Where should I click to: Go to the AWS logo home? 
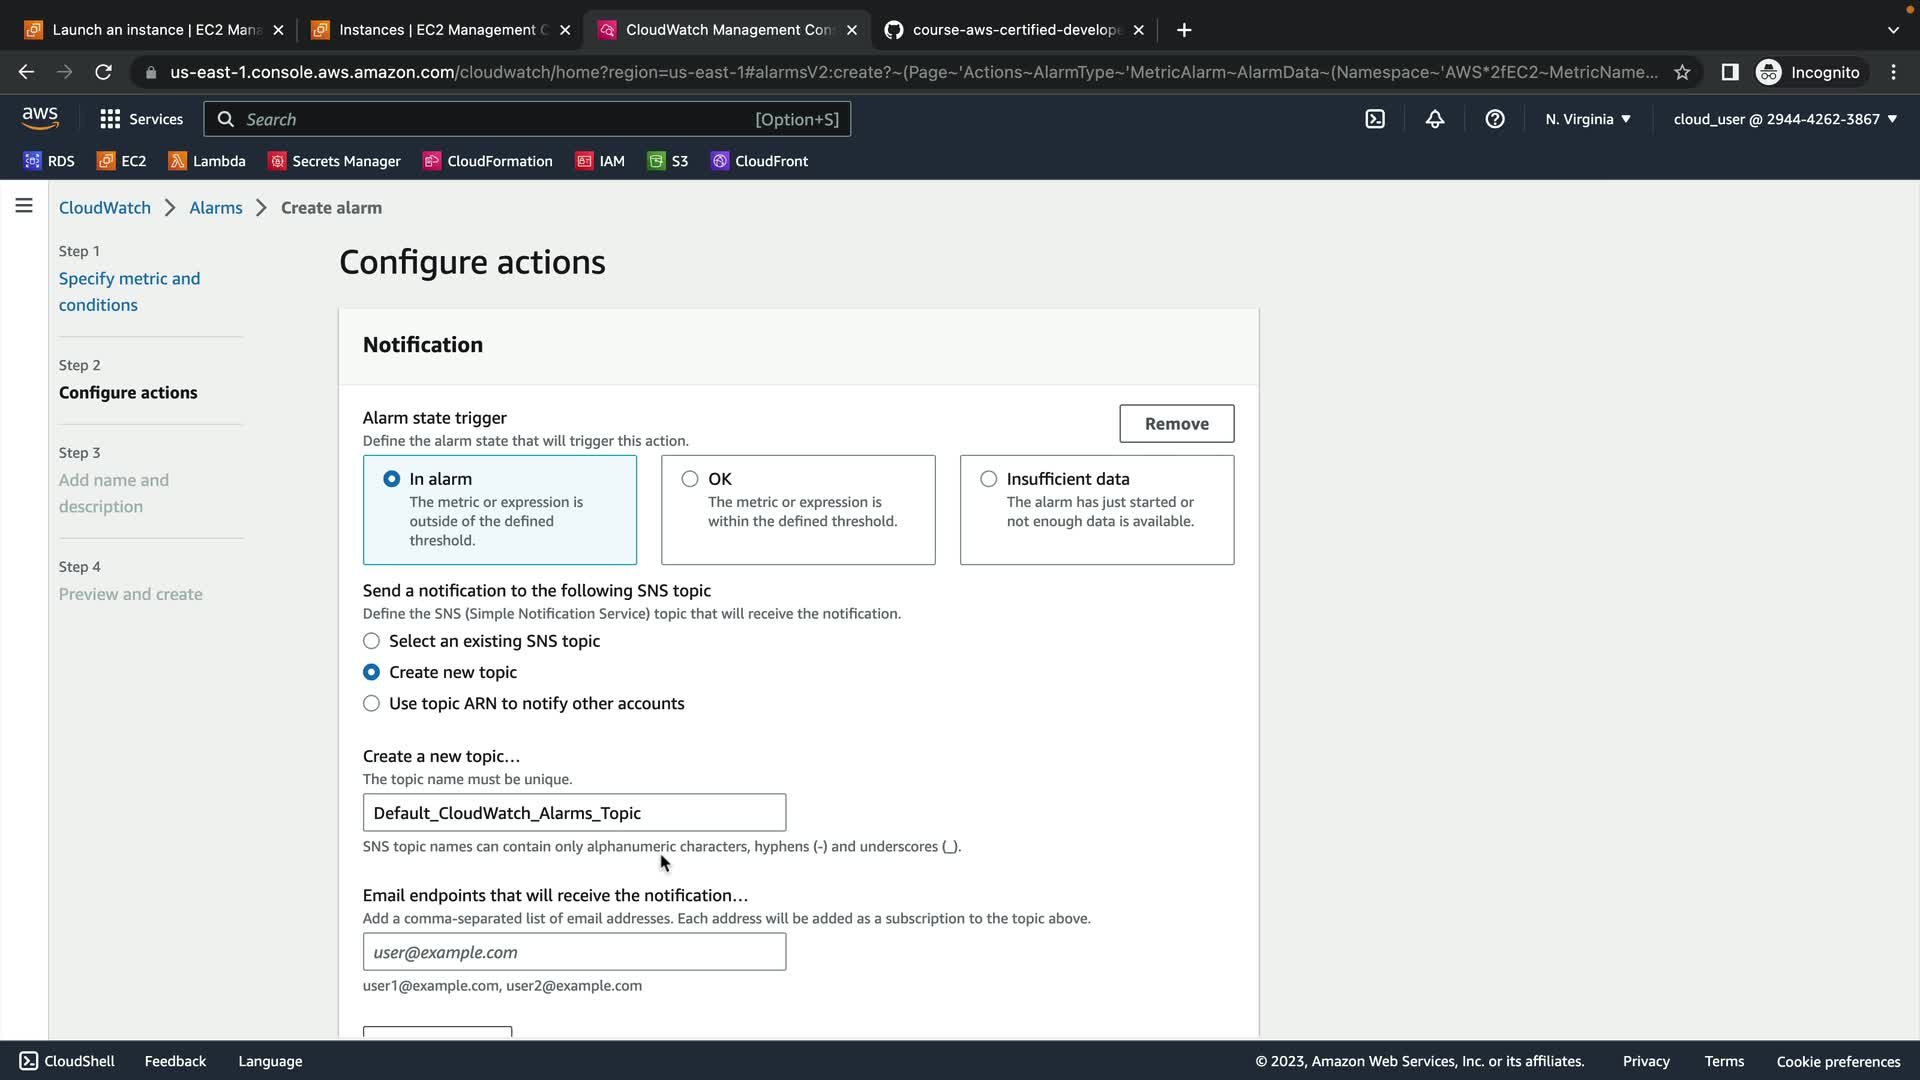pyautogui.click(x=40, y=118)
